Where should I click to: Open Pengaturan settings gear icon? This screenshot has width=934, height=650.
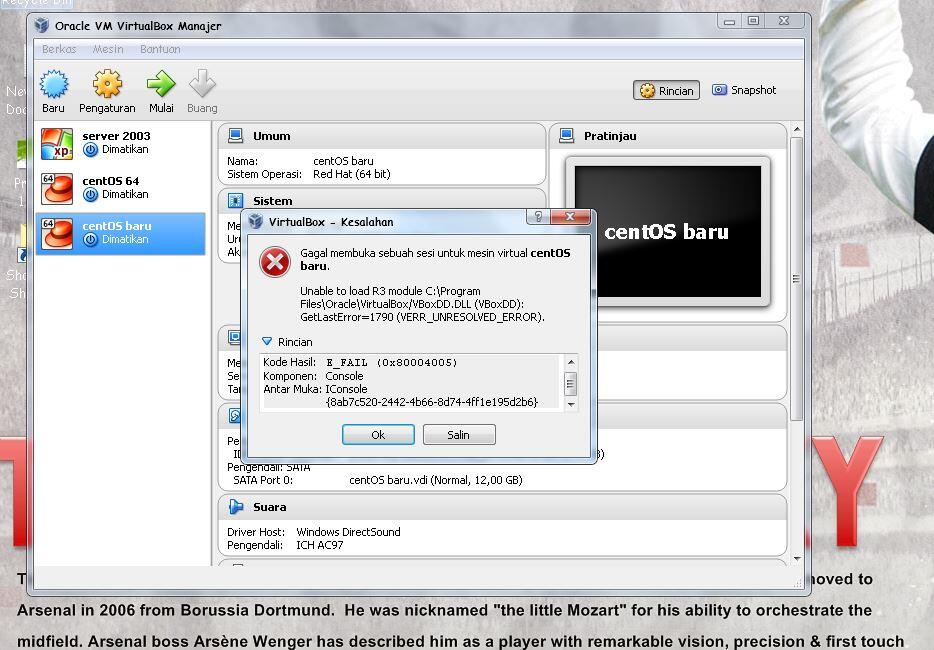point(107,84)
